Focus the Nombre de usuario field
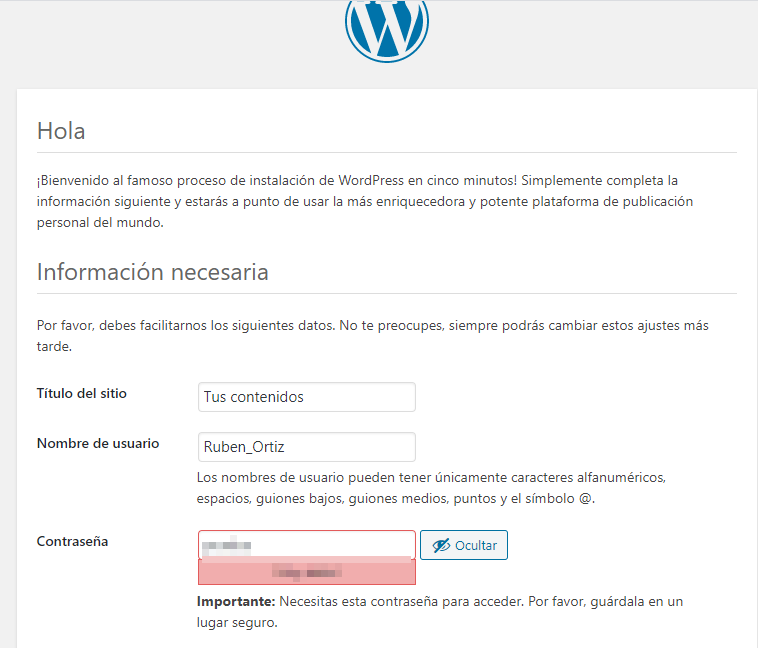 click(306, 447)
